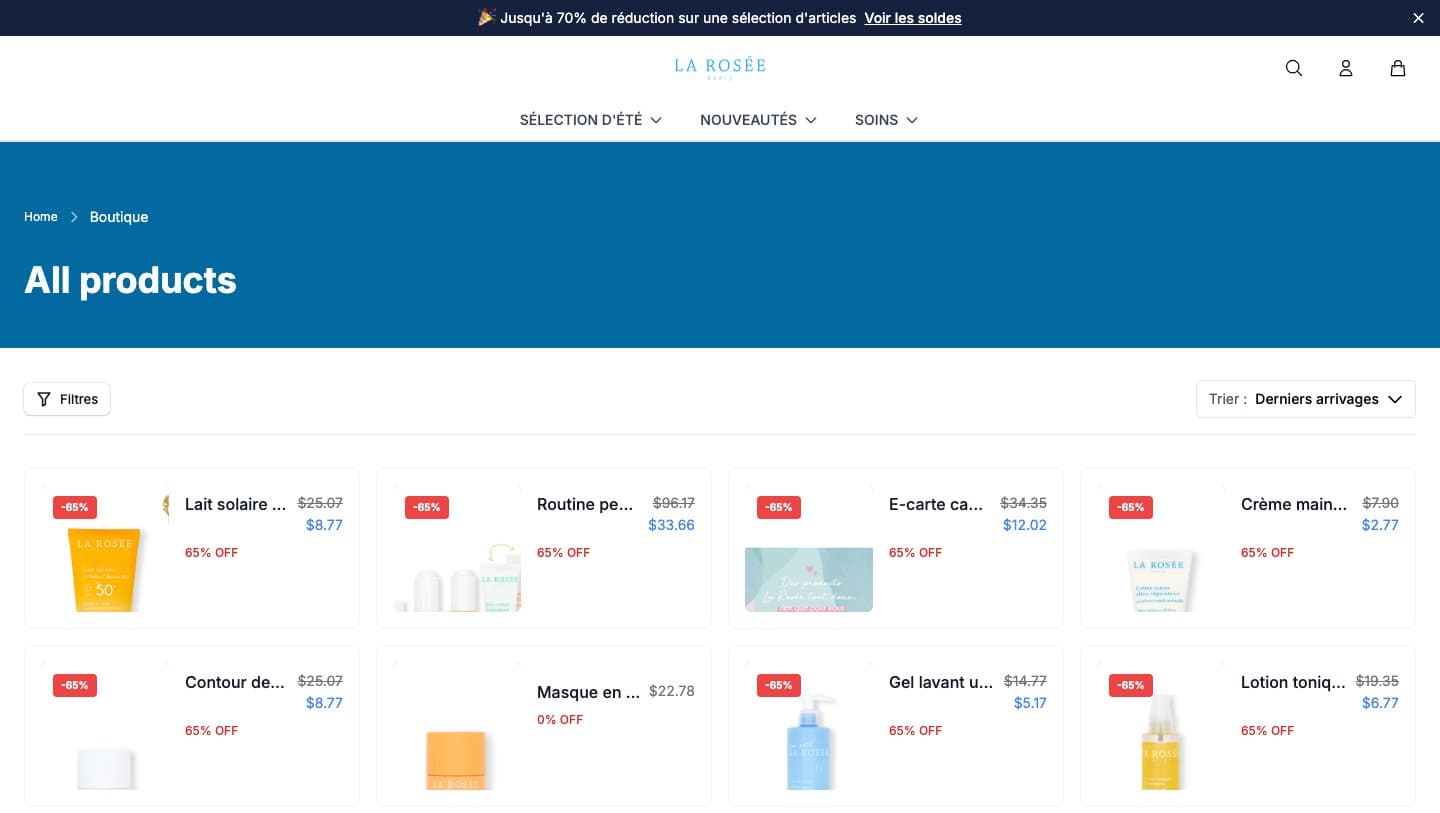The image size is (1440, 813).
Task: Click the $2.77 sale price
Action: [1380, 525]
